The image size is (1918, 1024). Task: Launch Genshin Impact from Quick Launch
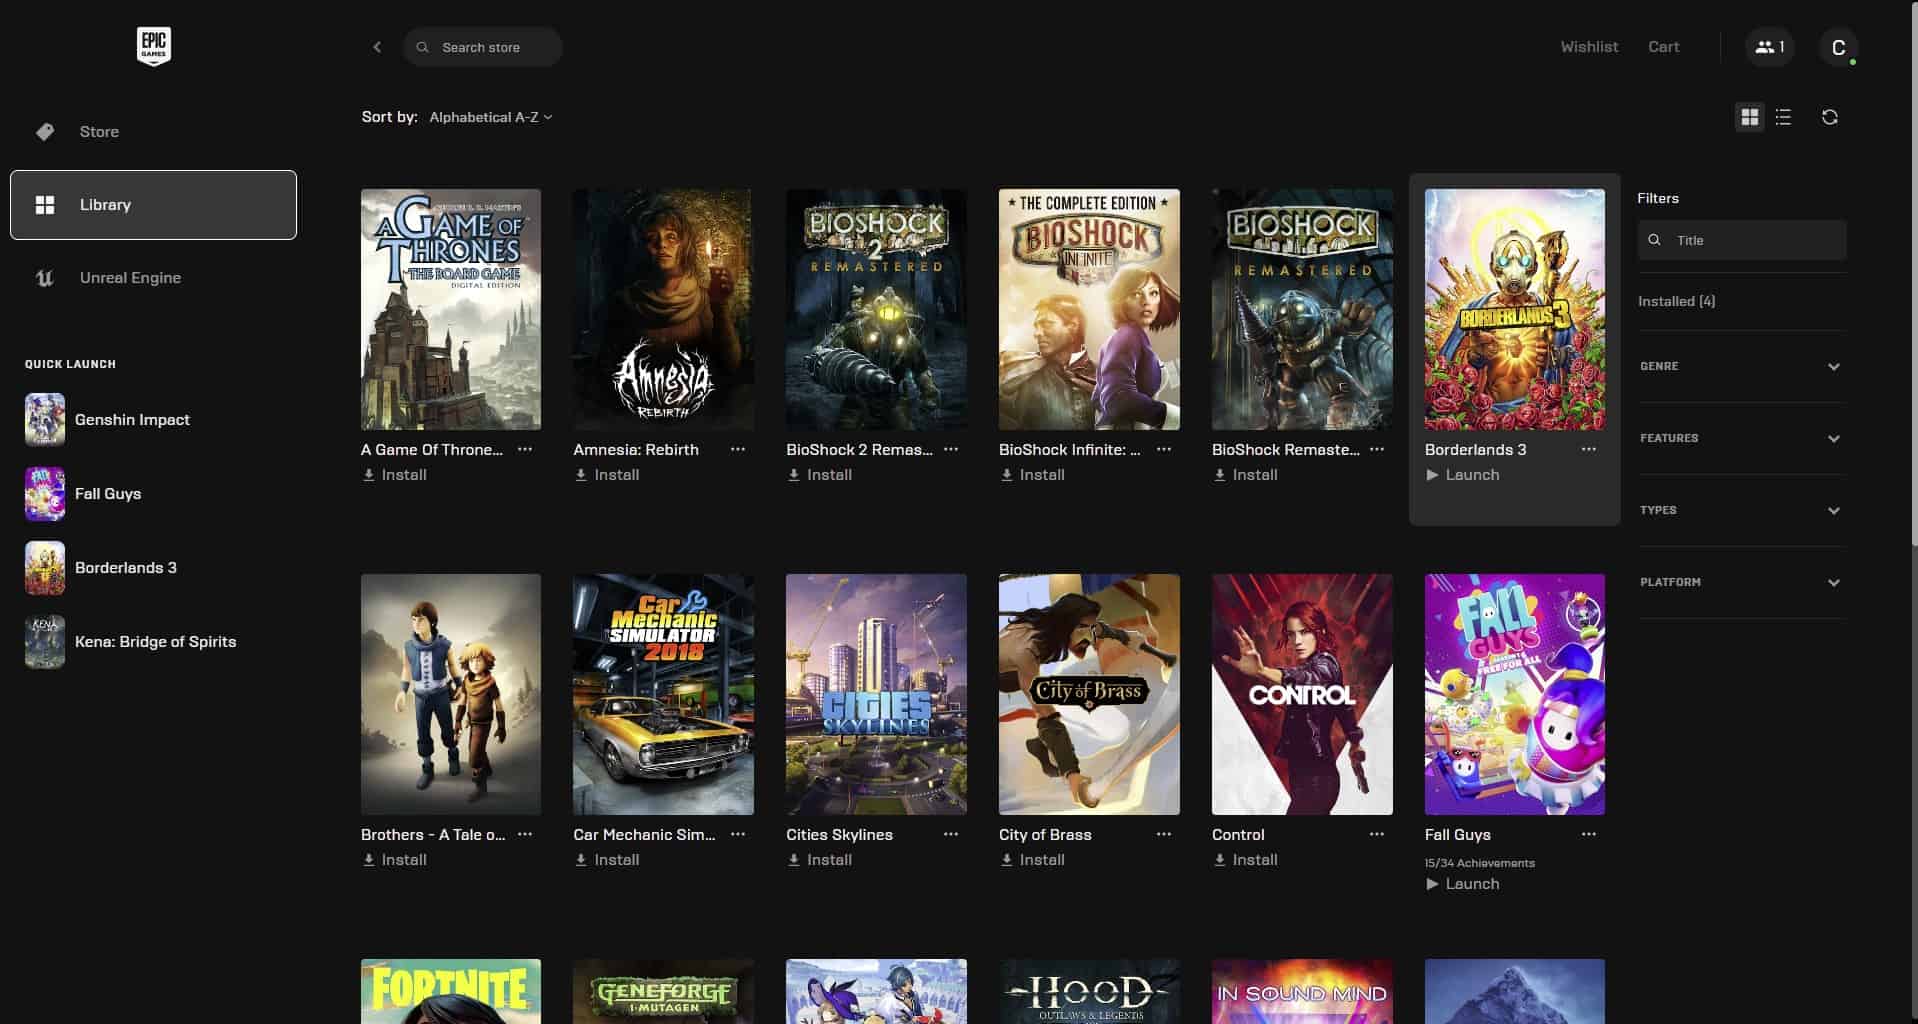131,419
